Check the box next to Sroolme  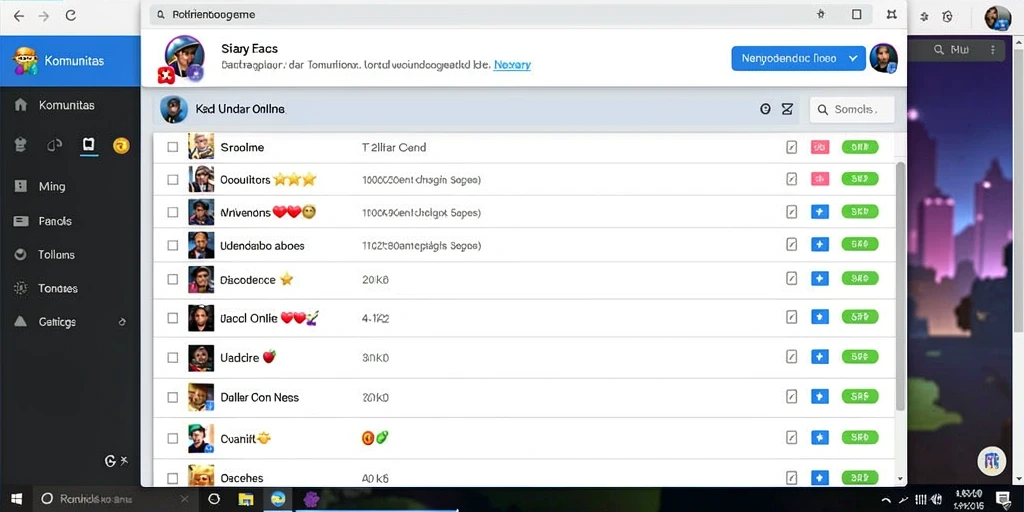[x=172, y=147]
